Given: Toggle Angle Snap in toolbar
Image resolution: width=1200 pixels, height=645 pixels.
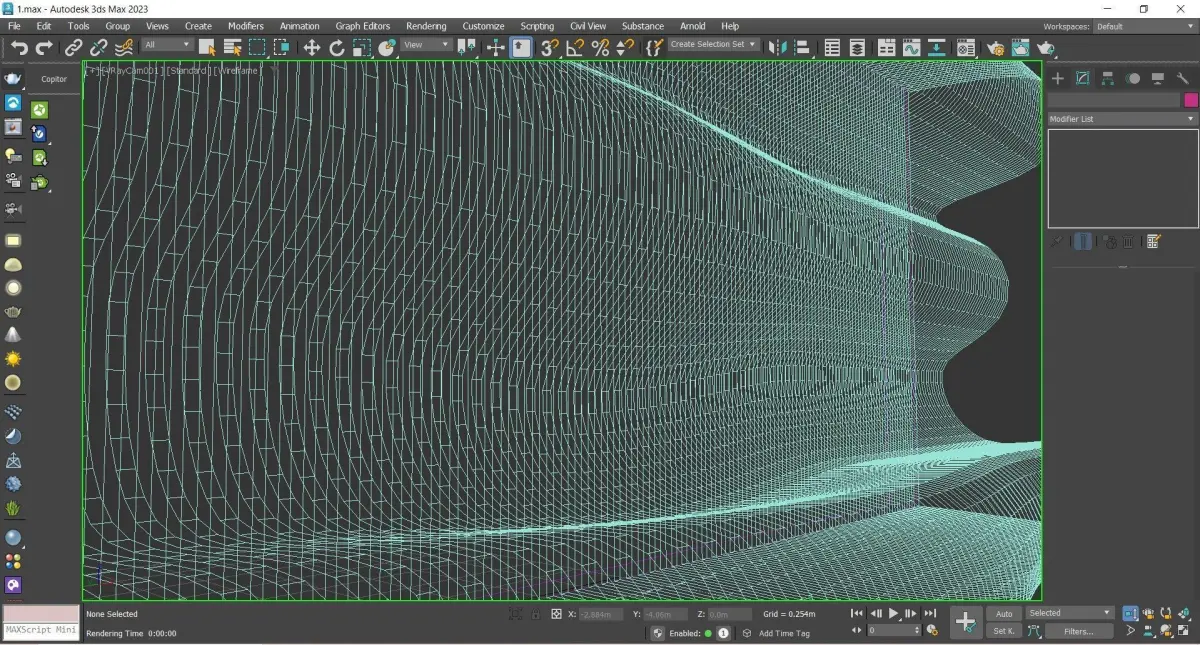Looking at the screenshot, I should pos(575,47).
